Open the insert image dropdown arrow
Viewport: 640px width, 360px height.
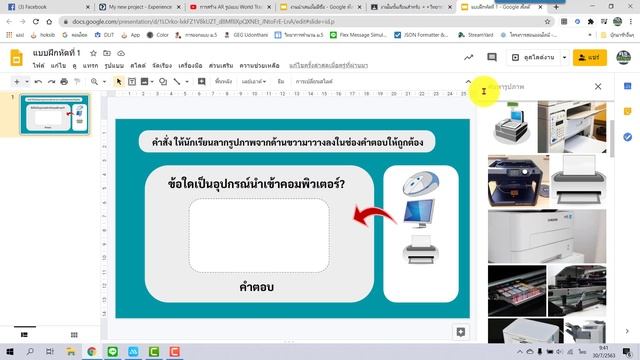click(152, 82)
